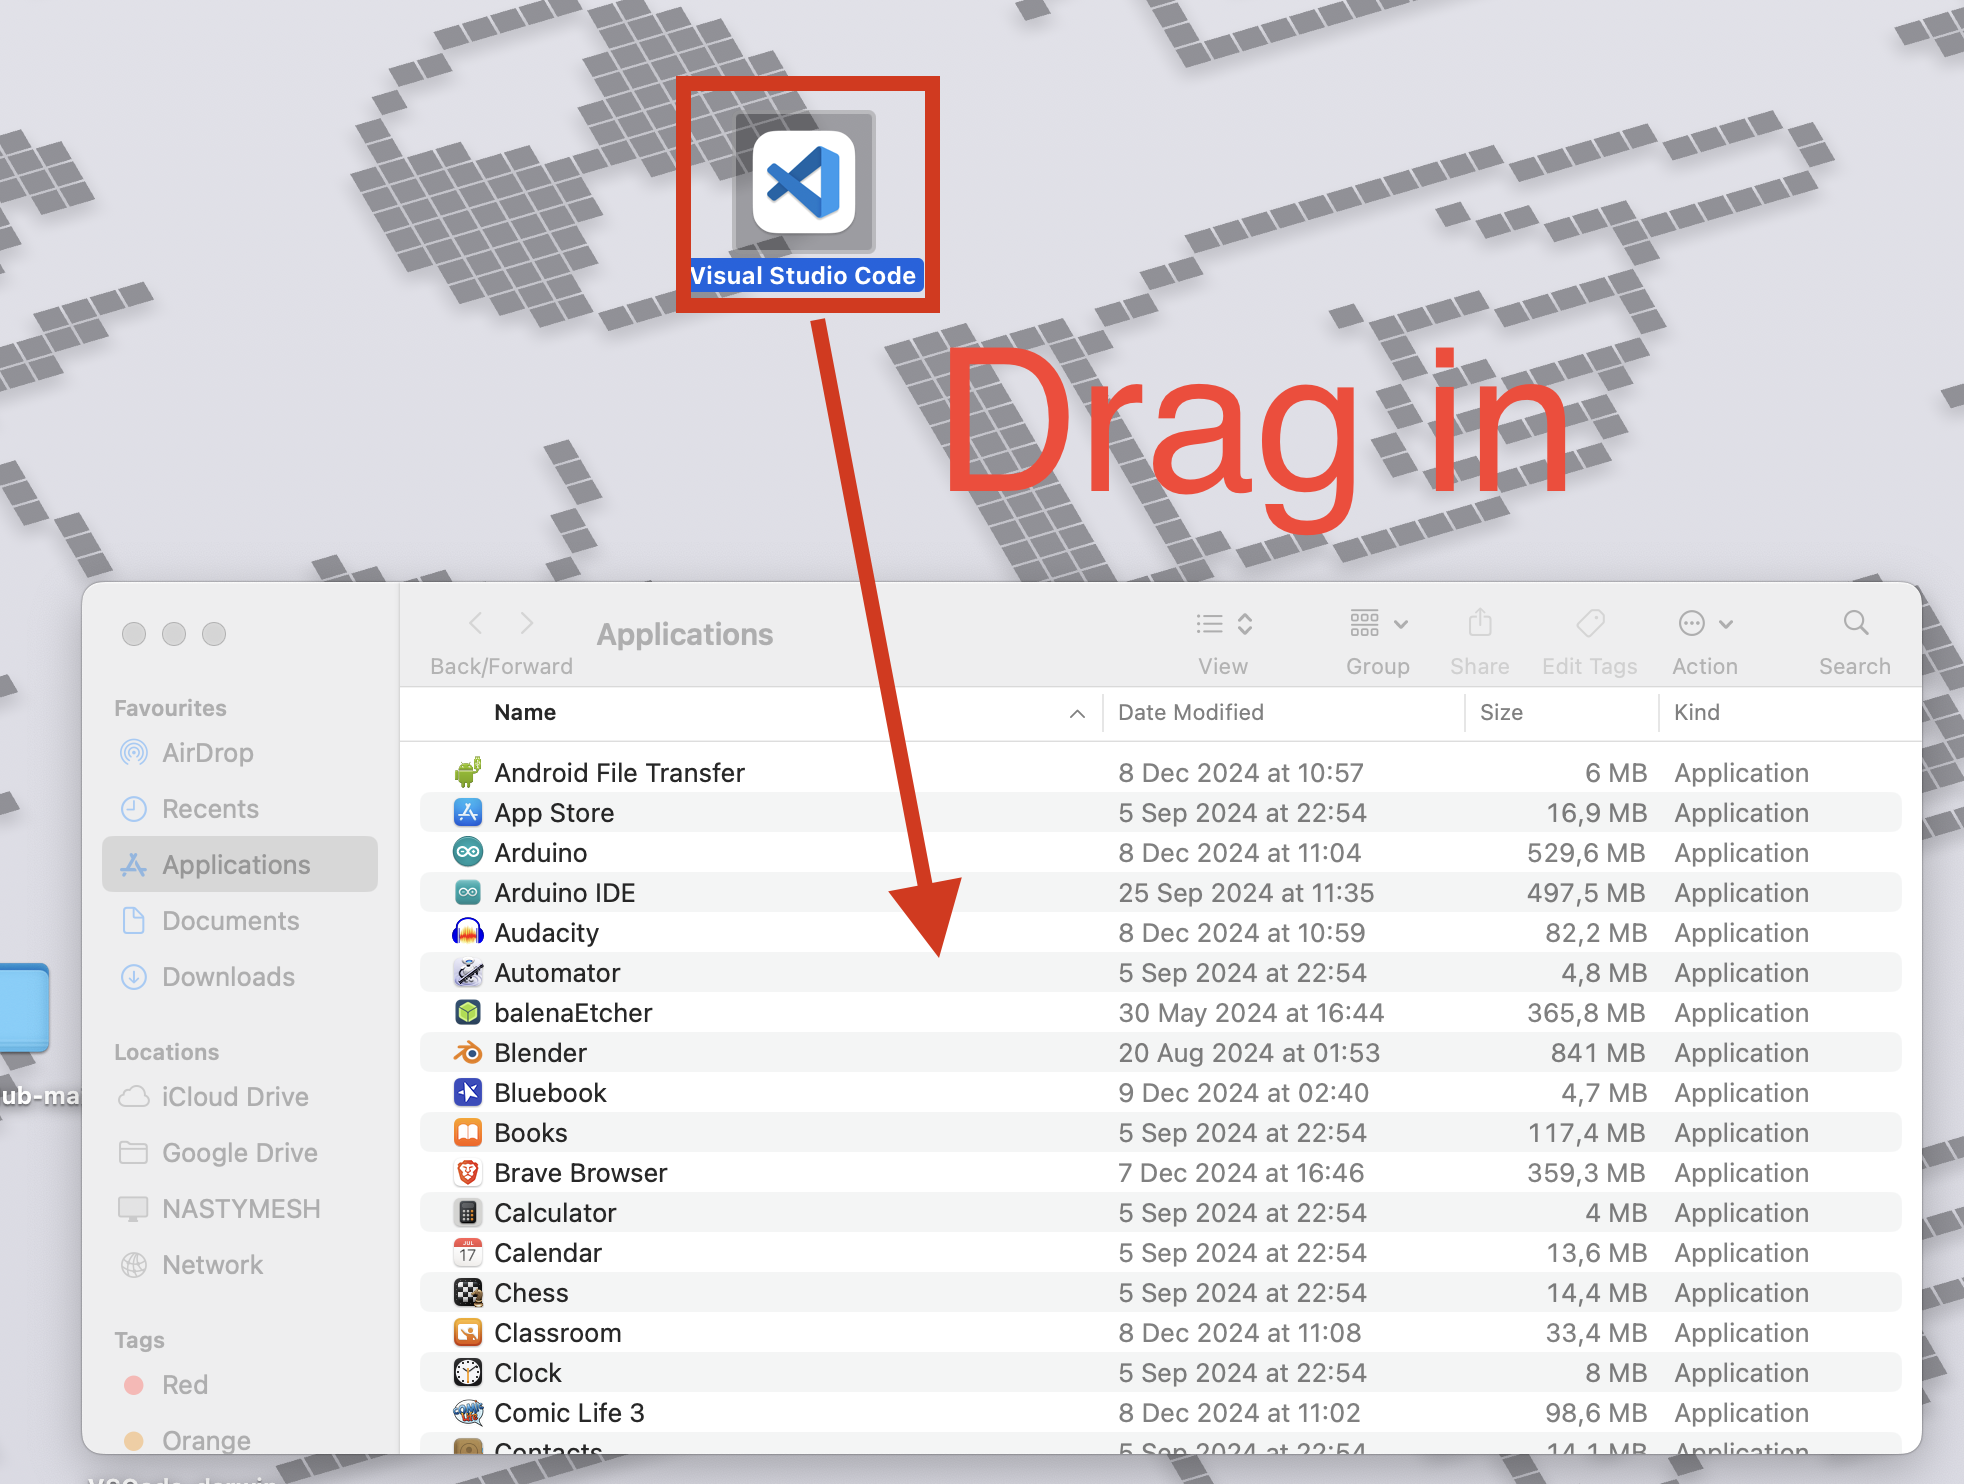Select the Blender row name
The height and width of the screenshot is (1484, 1964).
coord(540,1052)
